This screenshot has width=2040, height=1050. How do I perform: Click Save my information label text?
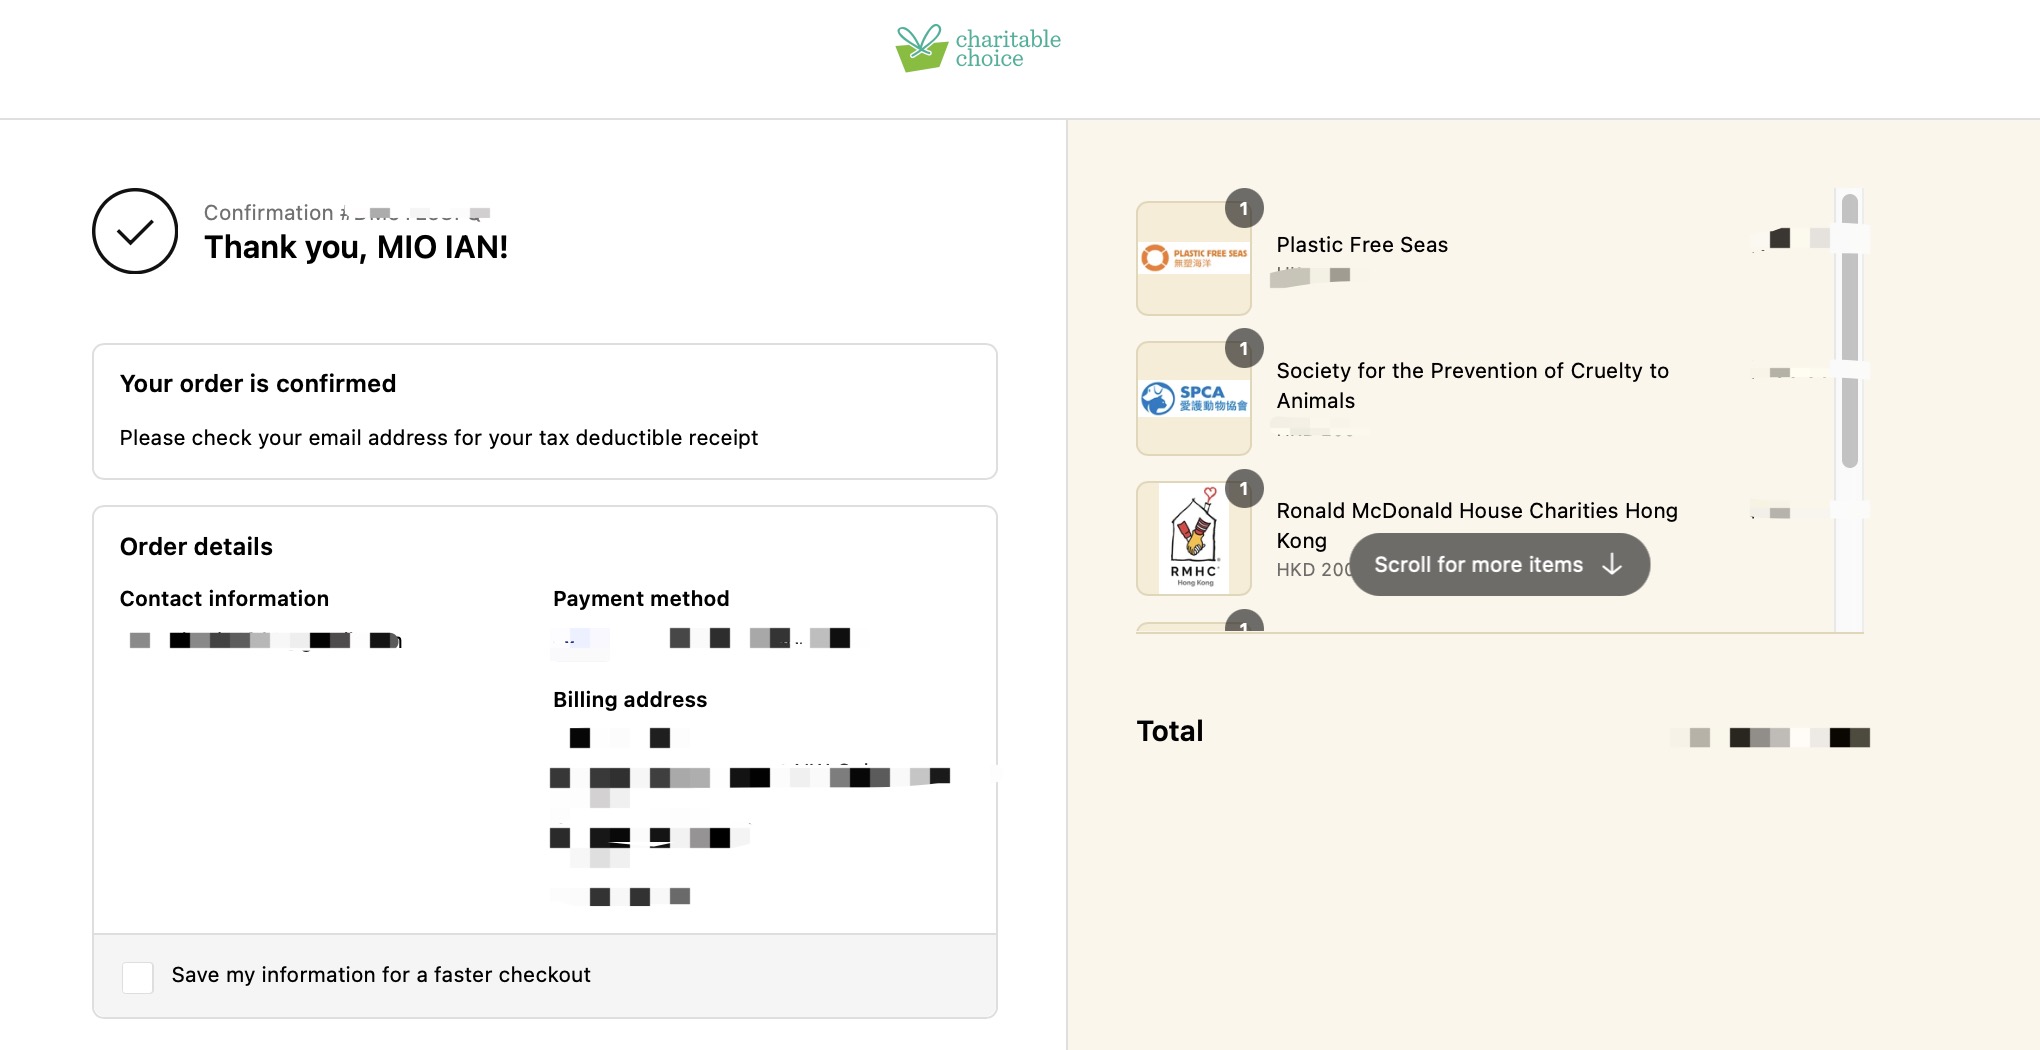click(x=381, y=975)
